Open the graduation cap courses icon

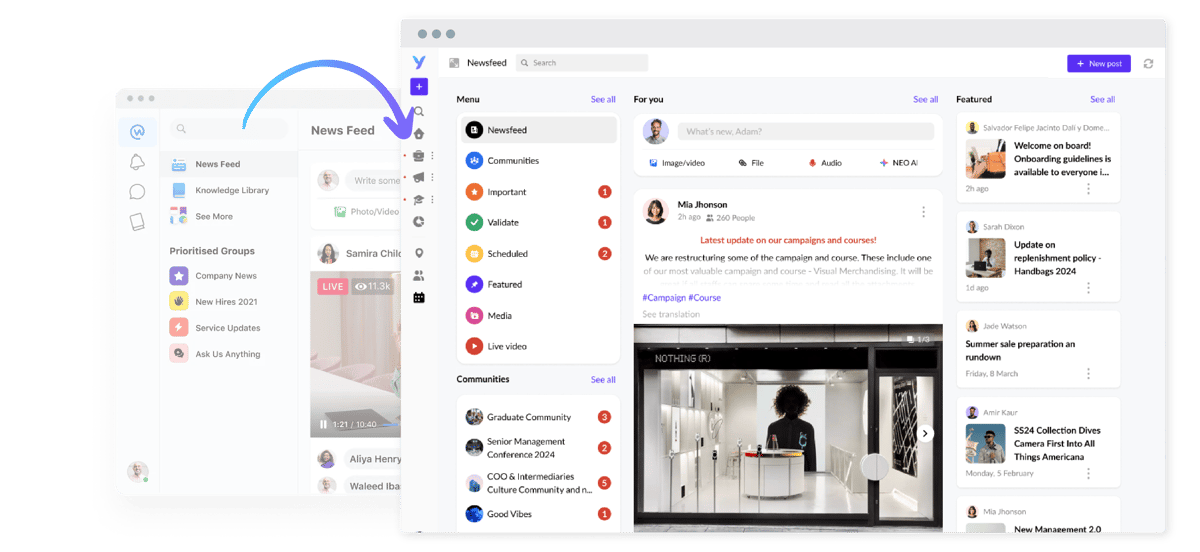tap(419, 200)
